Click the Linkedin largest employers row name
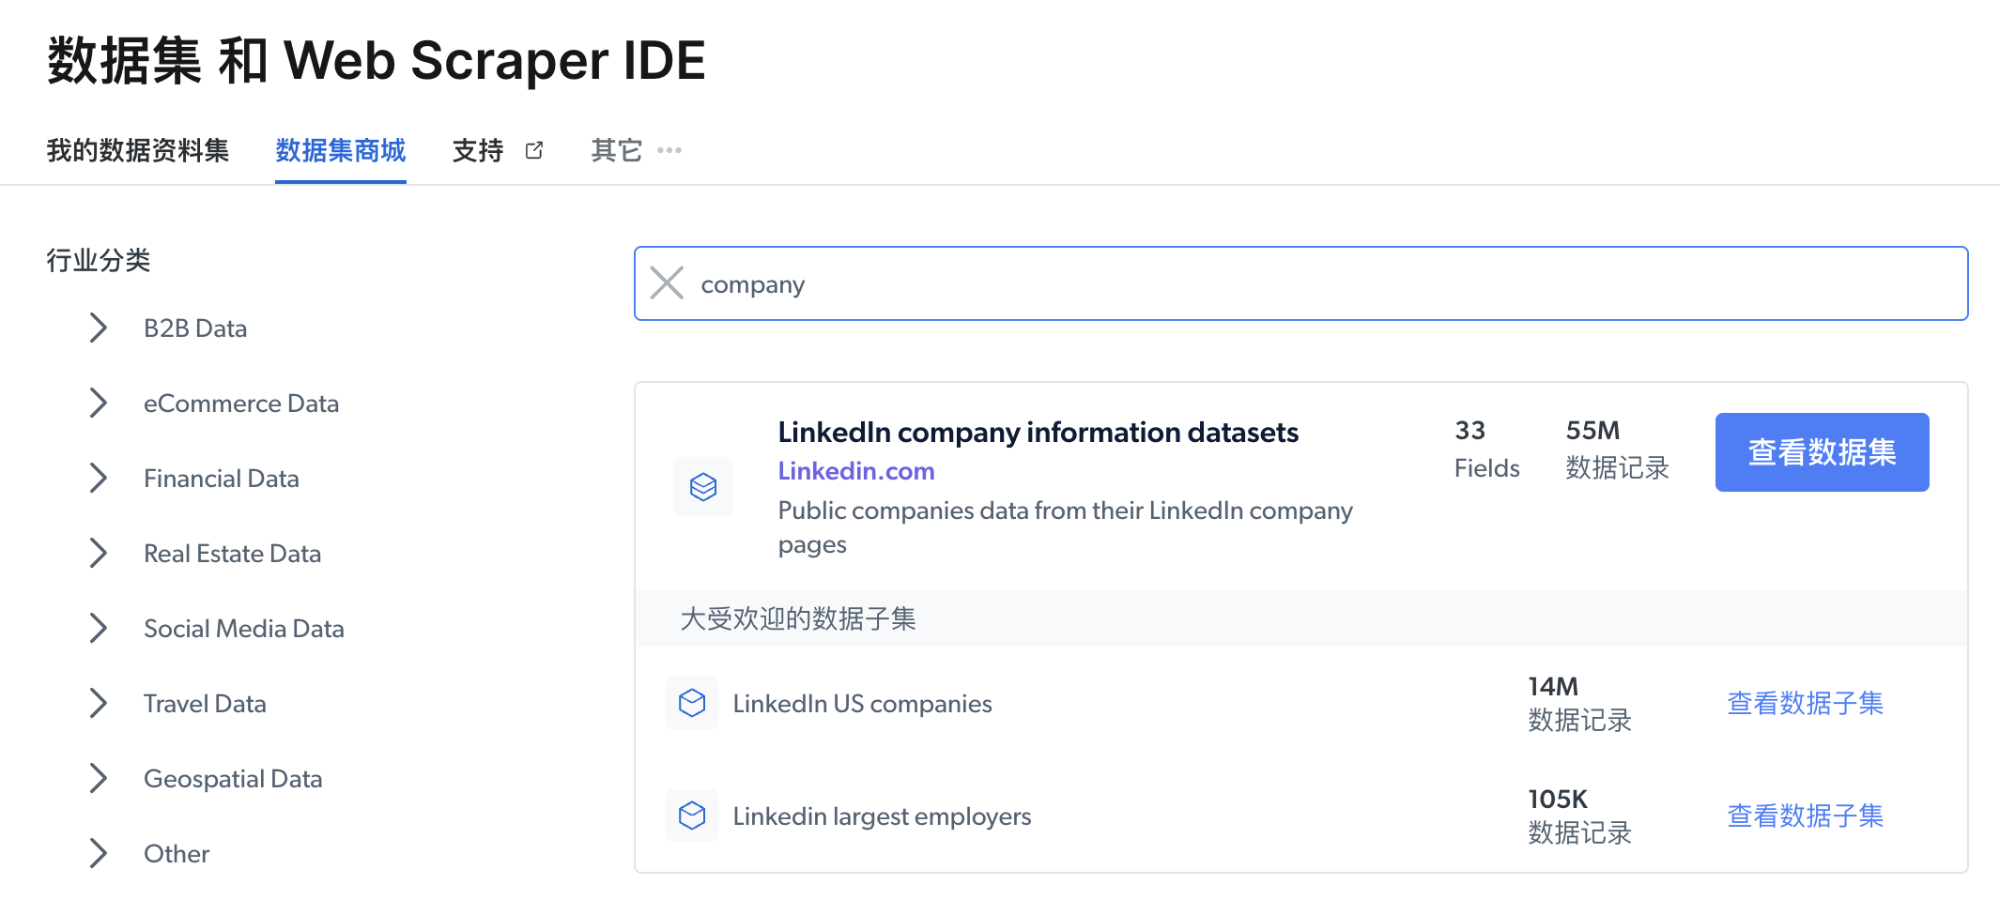2000x899 pixels. [882, 816]
